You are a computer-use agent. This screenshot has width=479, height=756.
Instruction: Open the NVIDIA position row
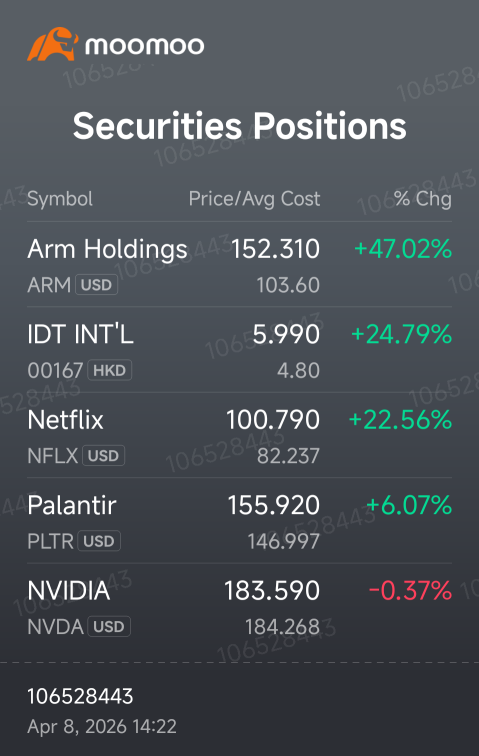(239, 606)
